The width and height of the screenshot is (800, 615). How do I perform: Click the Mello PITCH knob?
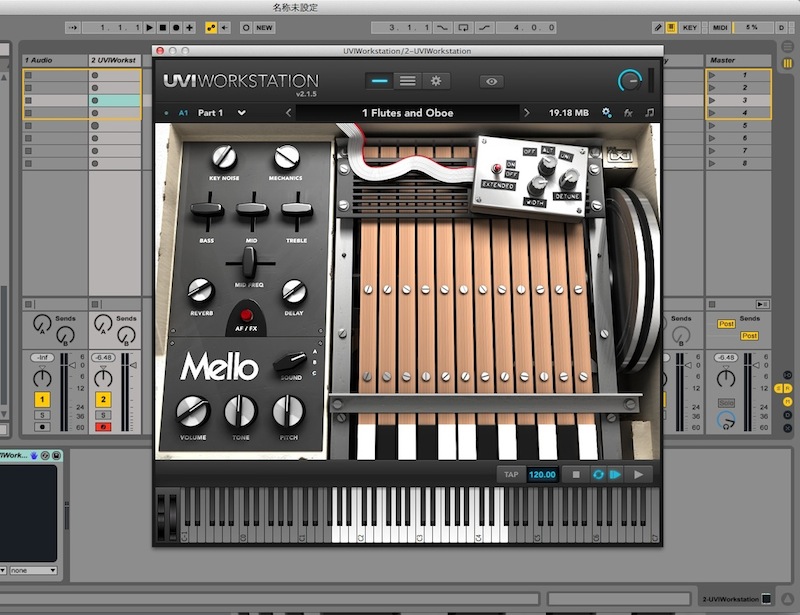pyautogui.click(x=288, y=411)
